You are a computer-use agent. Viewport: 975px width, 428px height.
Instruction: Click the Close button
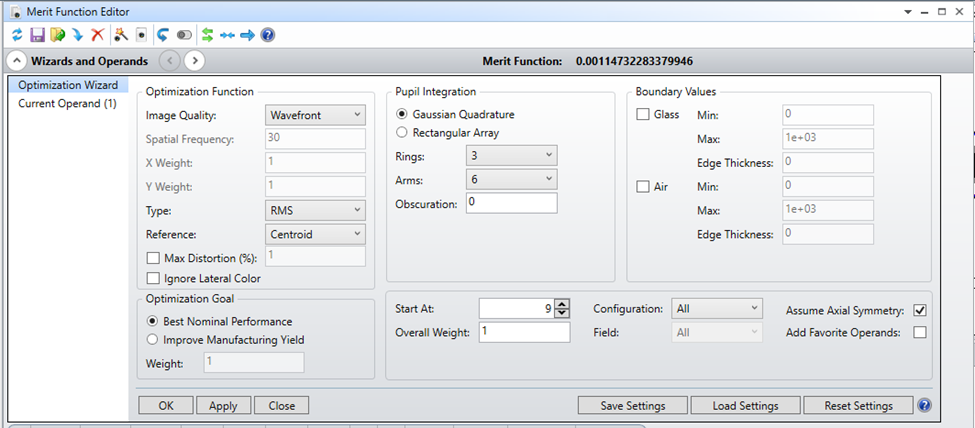(x=282, y=406)
